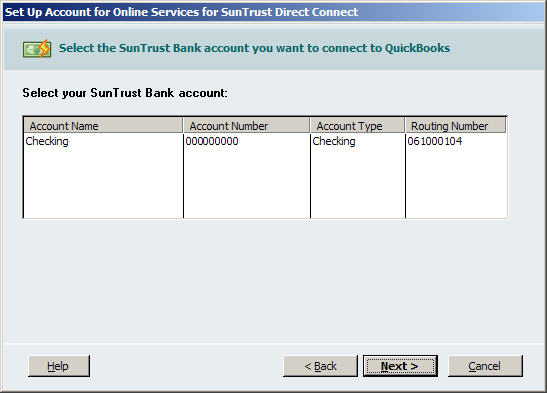Viewport: 547px width, 393px height.
Task: Click the Routing Number column header
Action: tap(455, 126)
